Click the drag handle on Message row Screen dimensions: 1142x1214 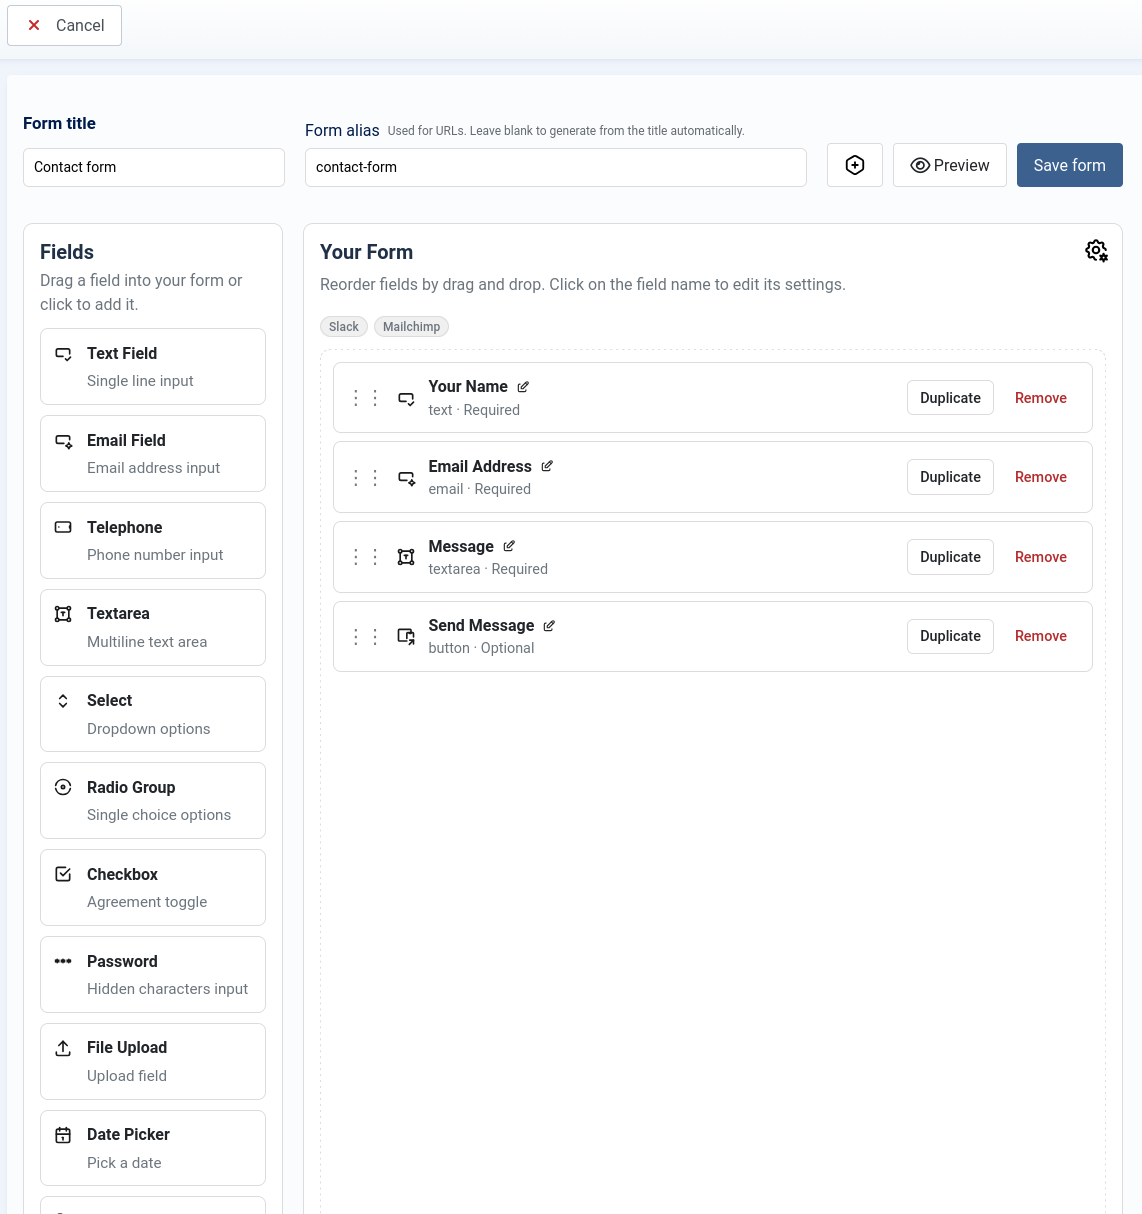(365, 557)
